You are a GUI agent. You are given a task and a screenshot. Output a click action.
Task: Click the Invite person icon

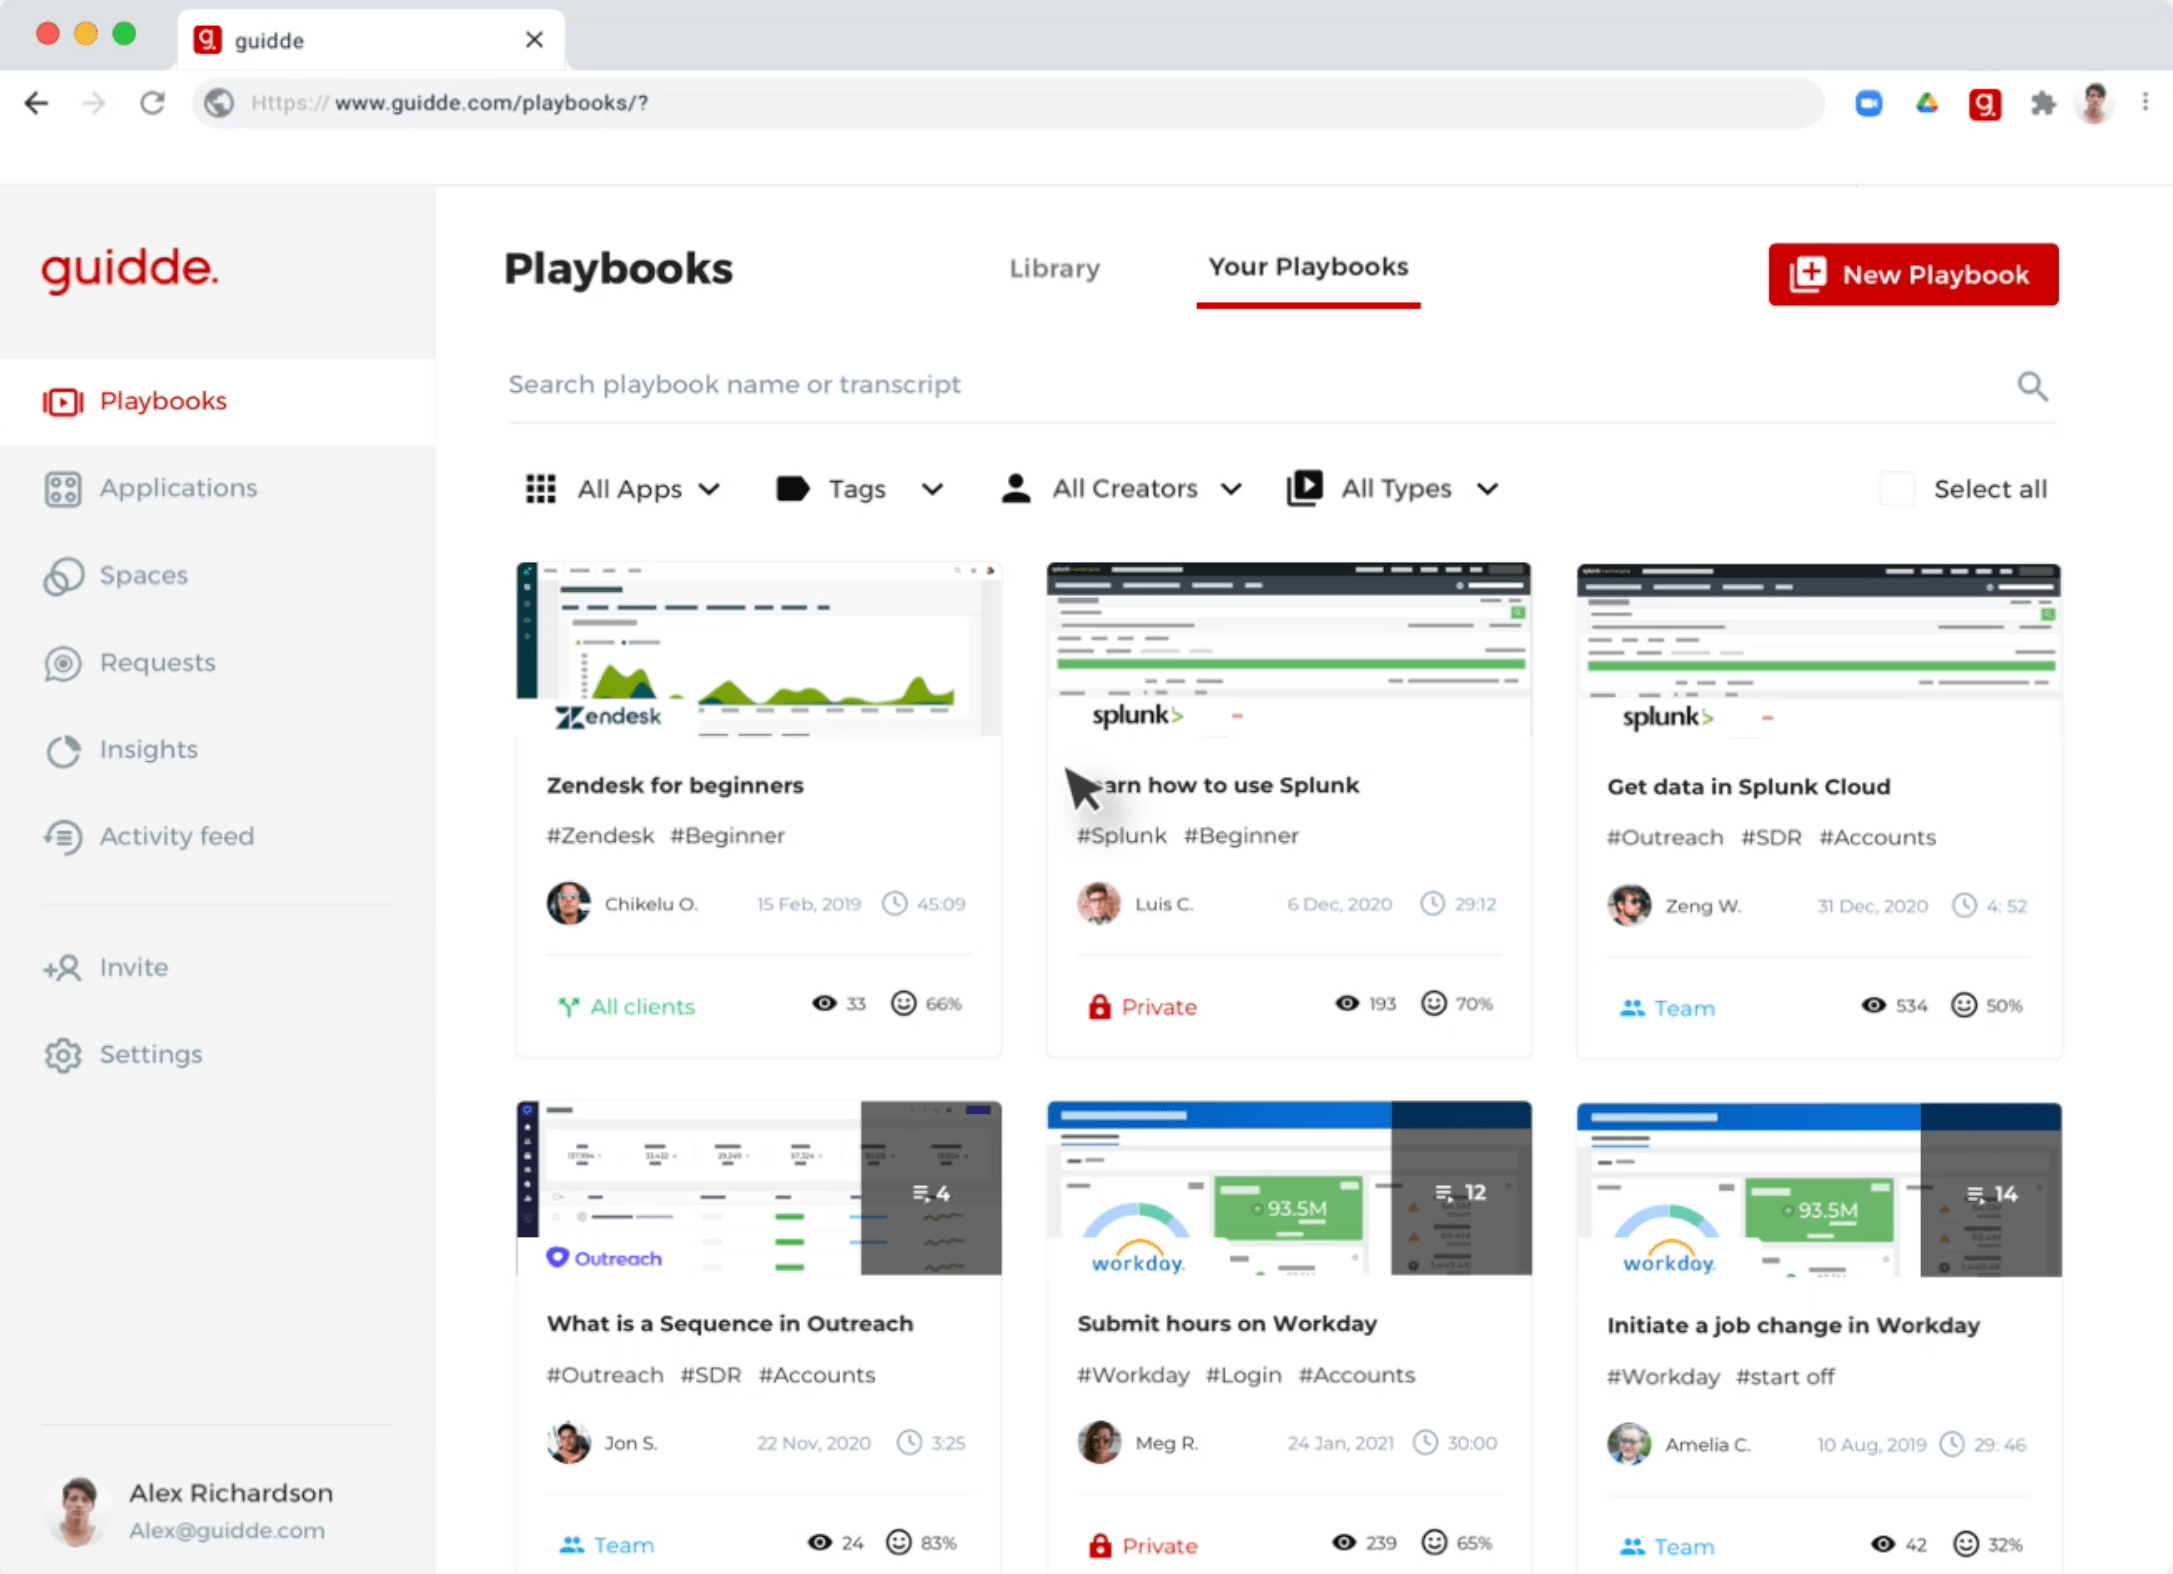[x=62, y=968]
